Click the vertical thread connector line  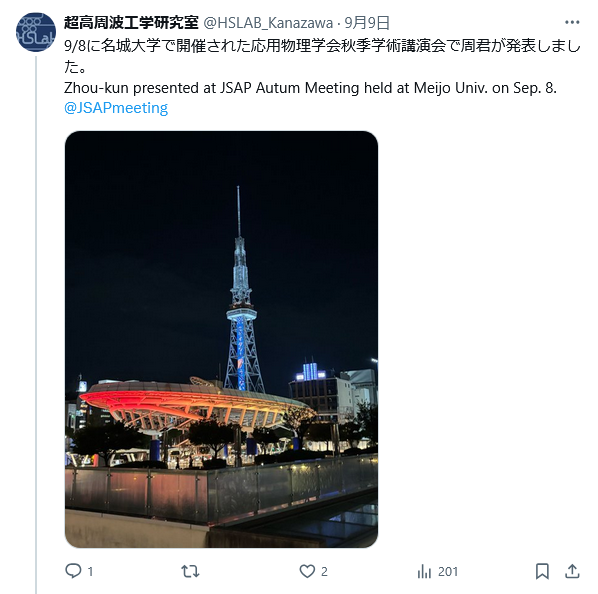36,324
